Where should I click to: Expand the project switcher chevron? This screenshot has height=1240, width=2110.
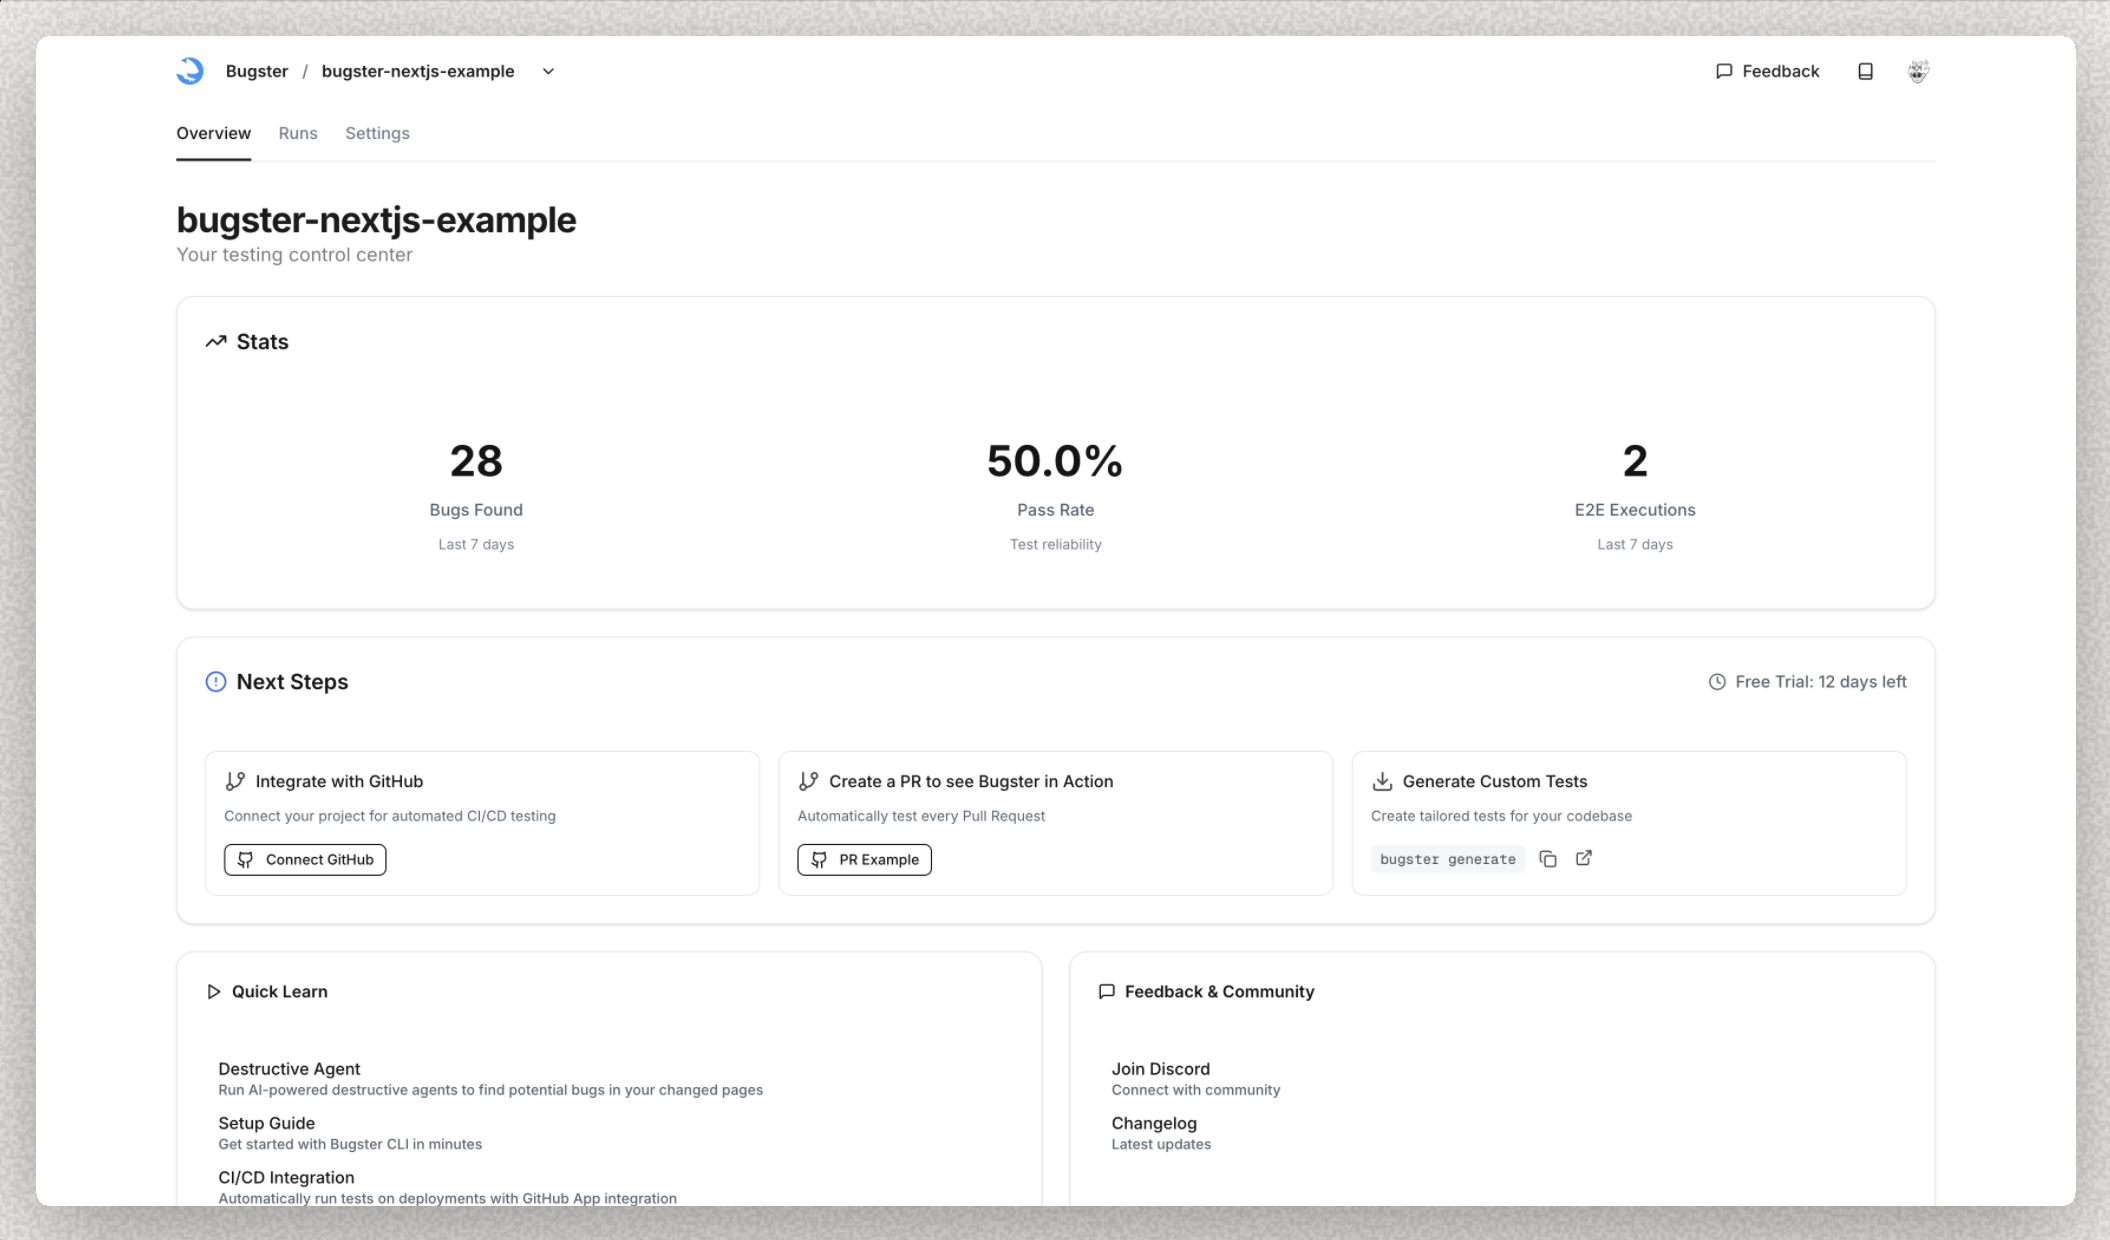[x=548, y=71]
